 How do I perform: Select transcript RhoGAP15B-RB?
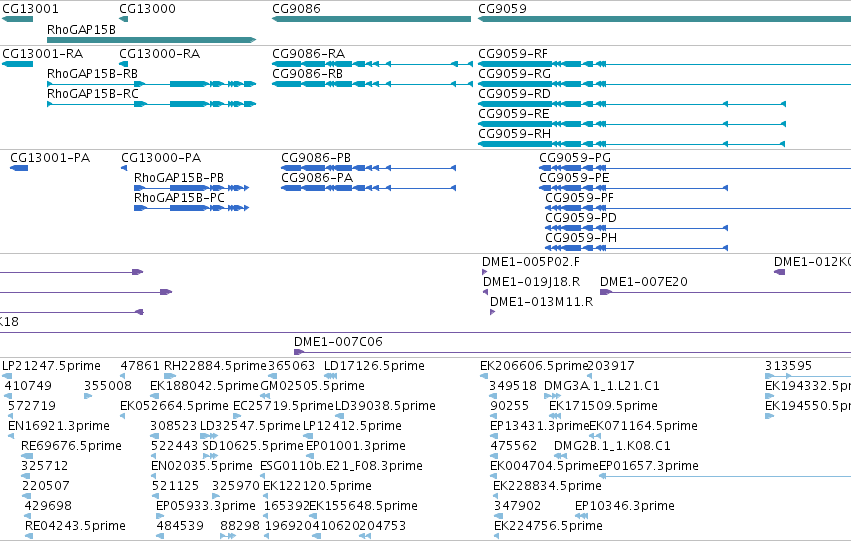92,74
